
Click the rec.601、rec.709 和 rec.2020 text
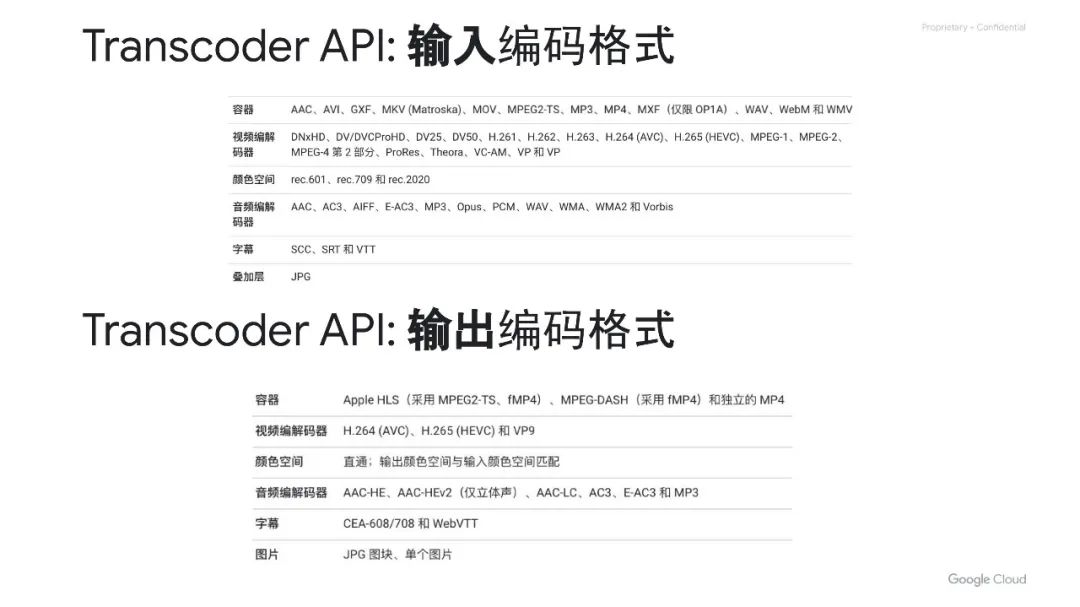coord(360,180)
